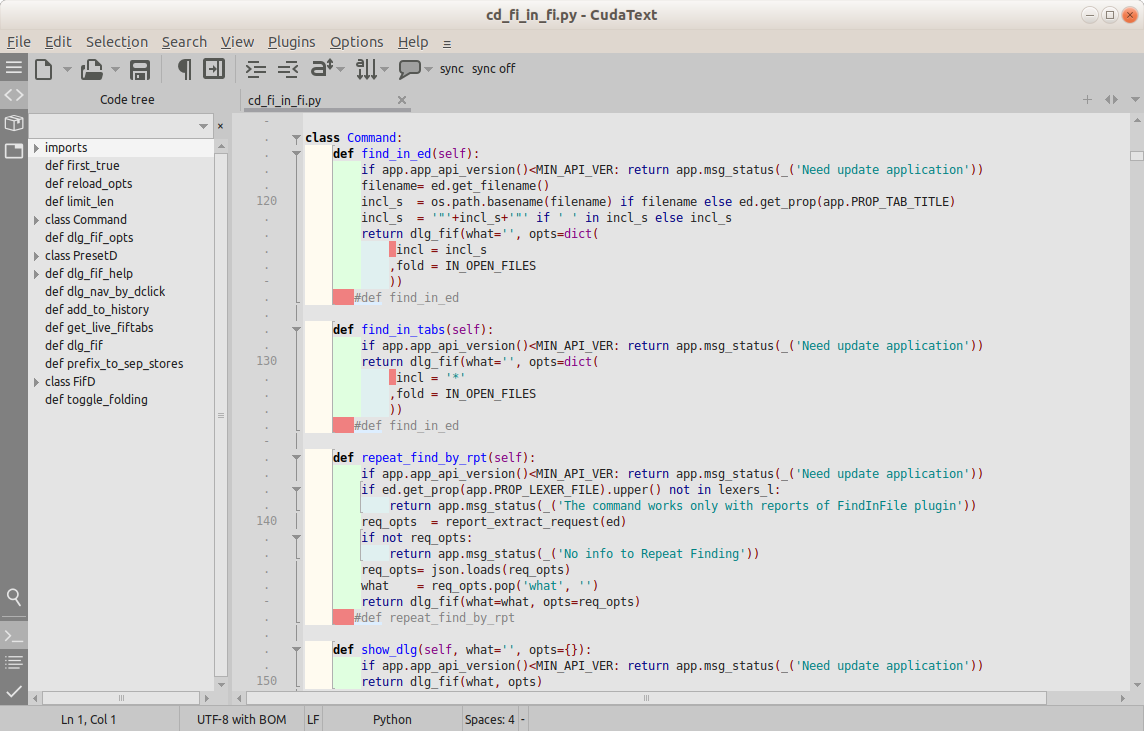Click the Search magnifier sidebar icon
1144x731 pixels.
(x=14, y=597)
